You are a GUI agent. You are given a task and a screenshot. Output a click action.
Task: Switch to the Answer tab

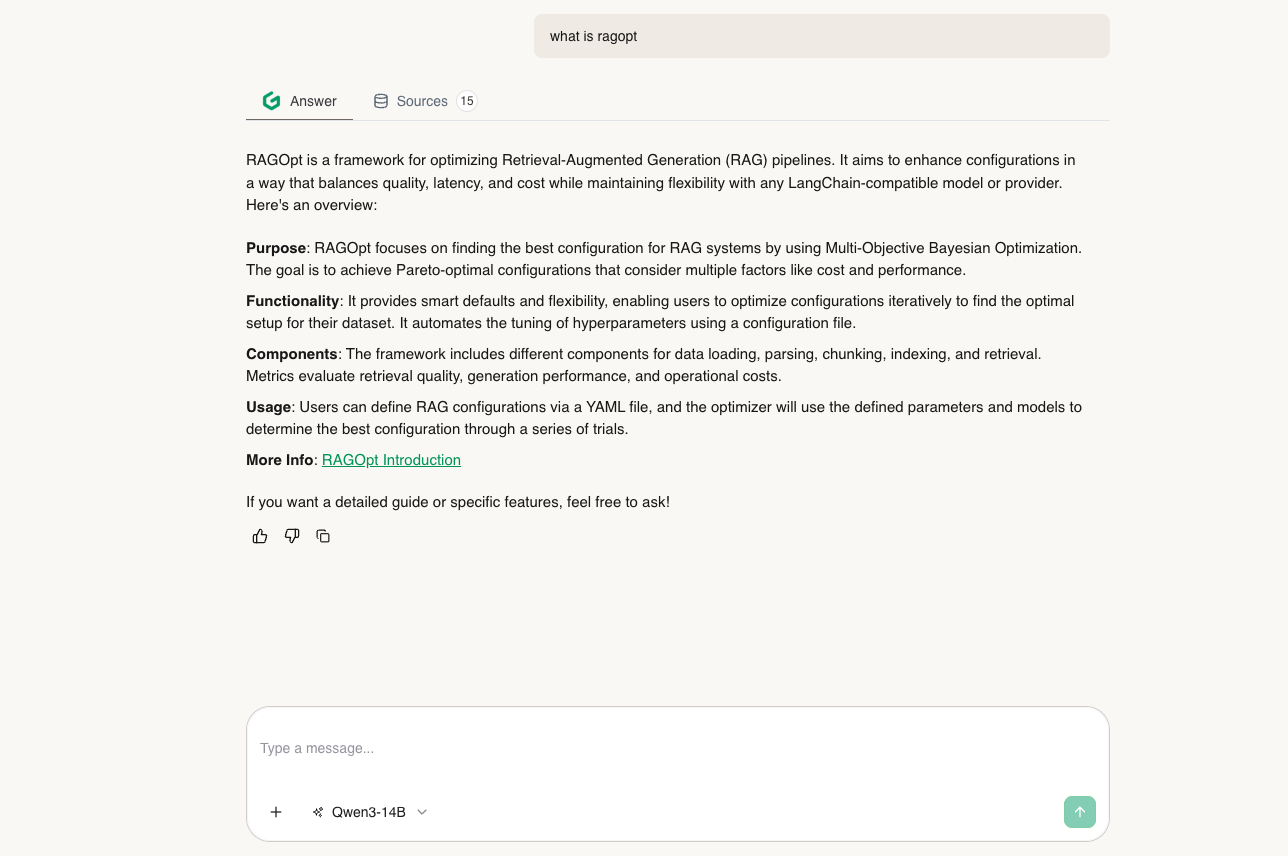(x=299, y=101)
